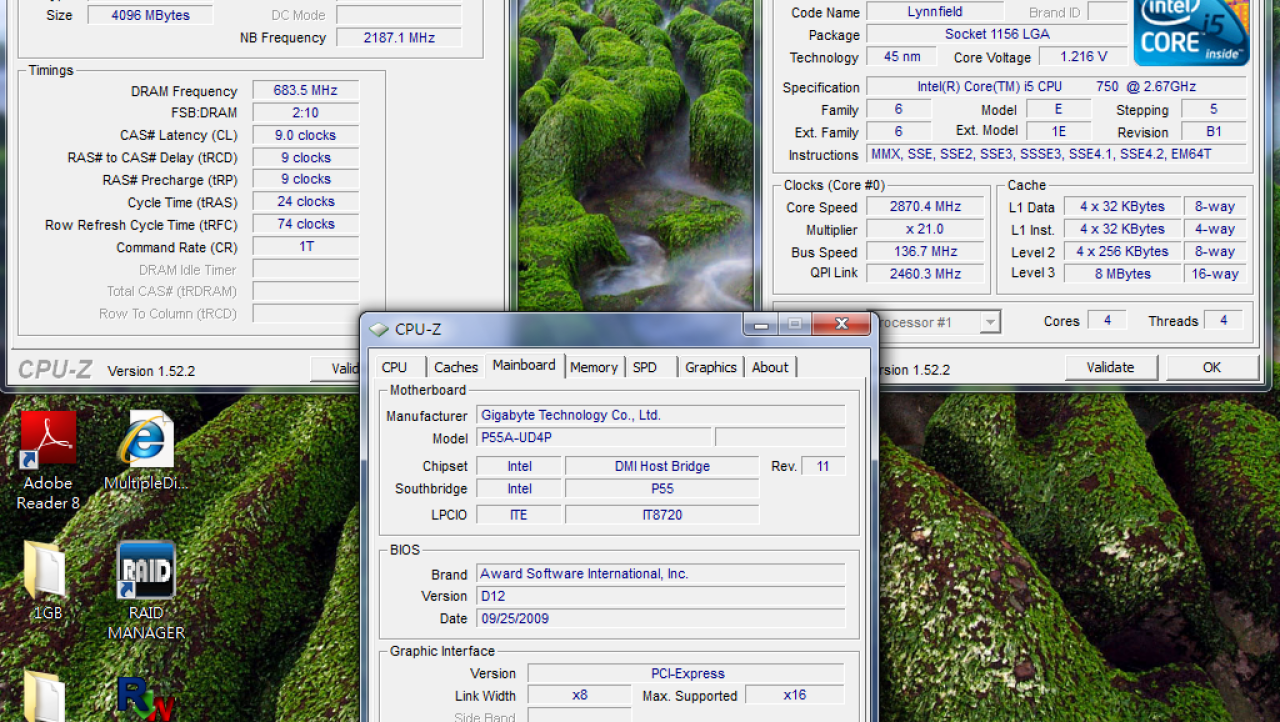Select the Row Refresh Cycle Time '74 clocks'
Image resolution: width=1280 pixels, height=722 pixels.
(x=306, y=224)
